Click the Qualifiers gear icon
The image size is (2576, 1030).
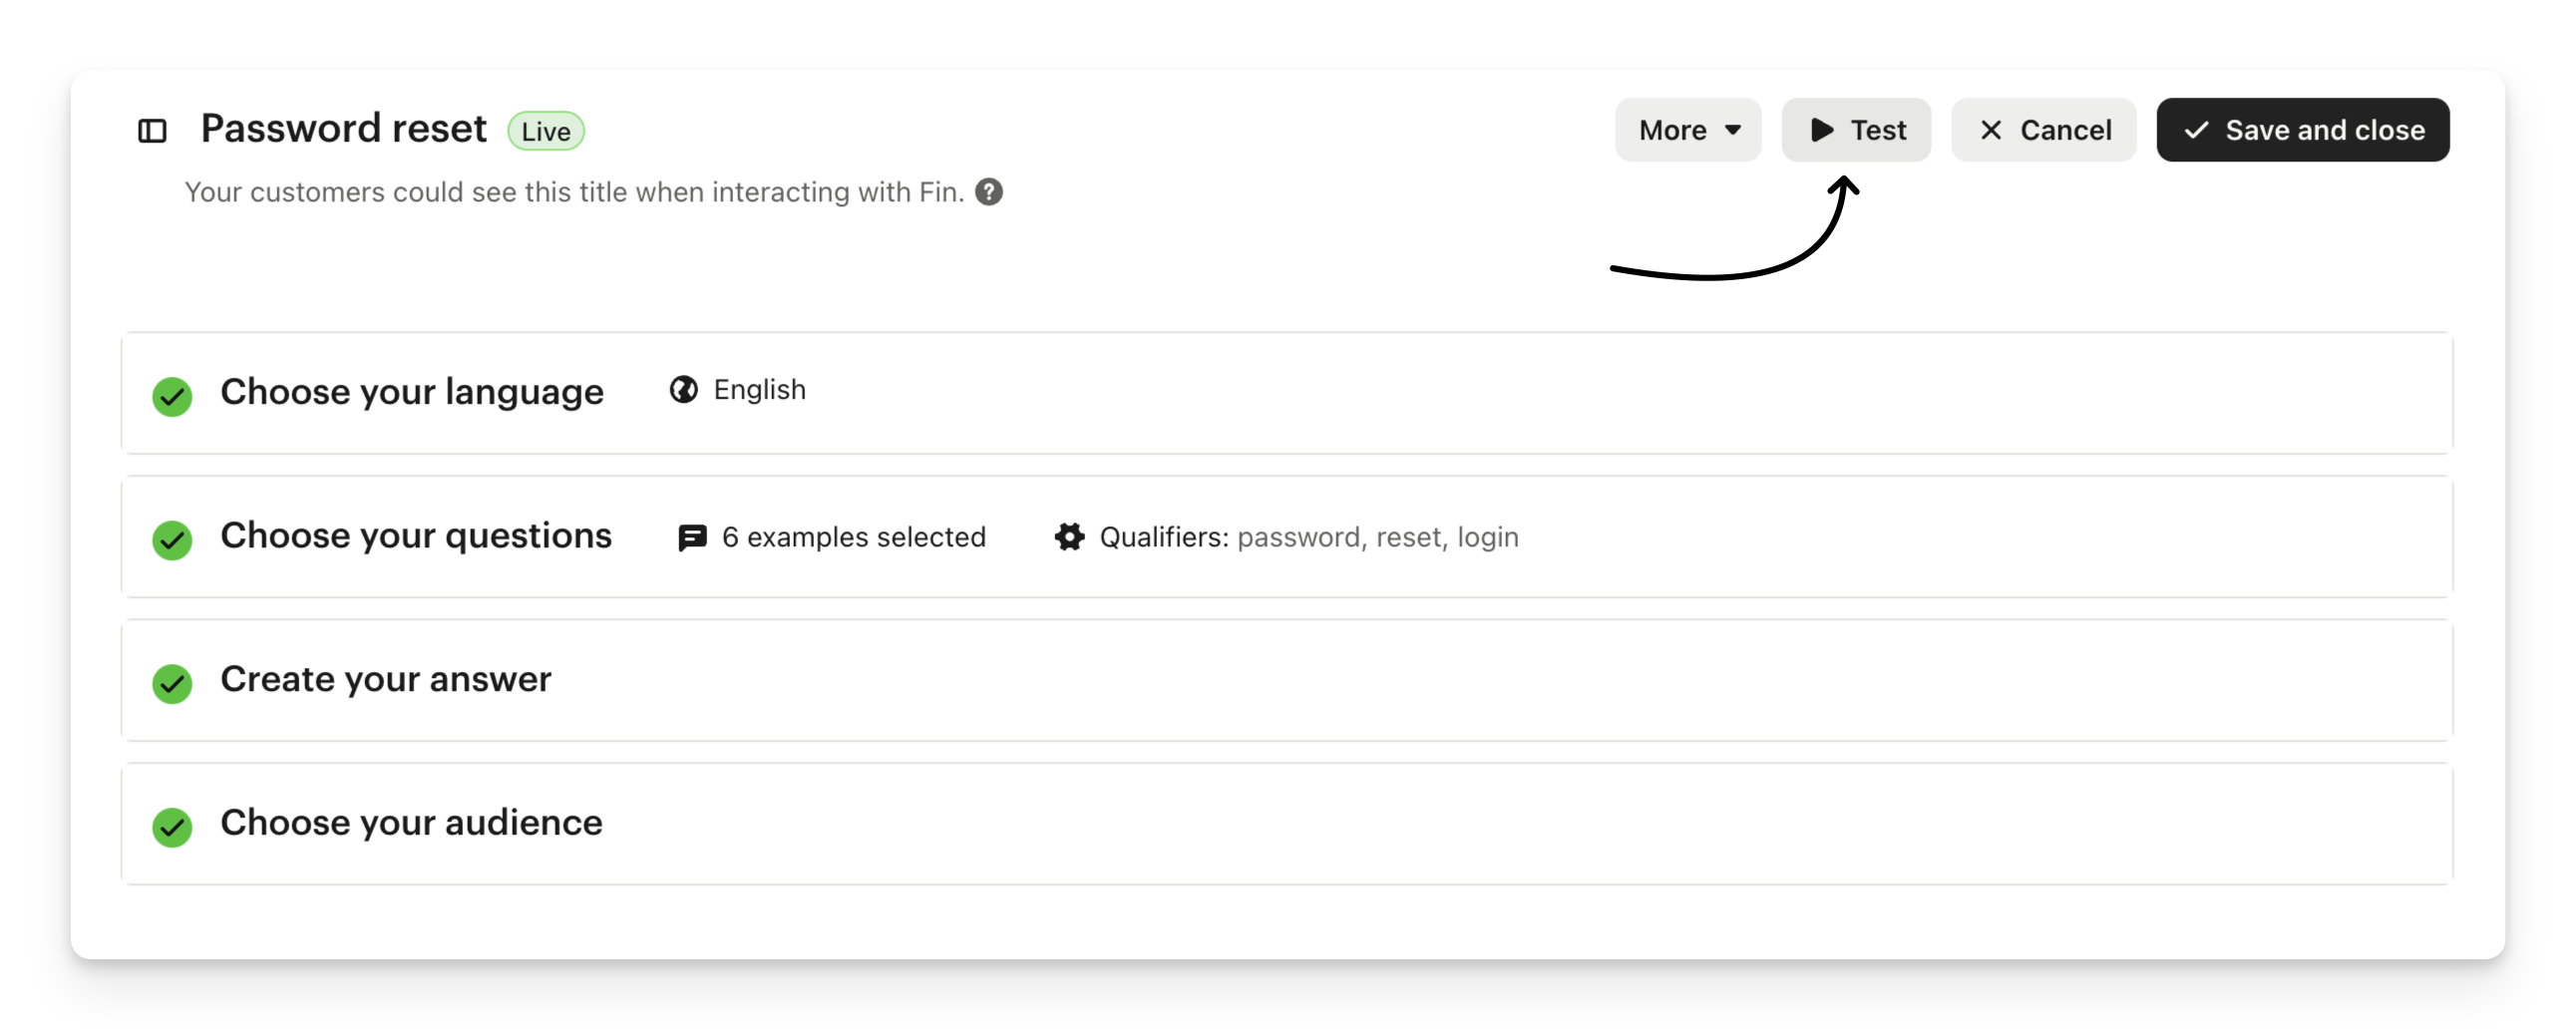[x=1069, y=538]
